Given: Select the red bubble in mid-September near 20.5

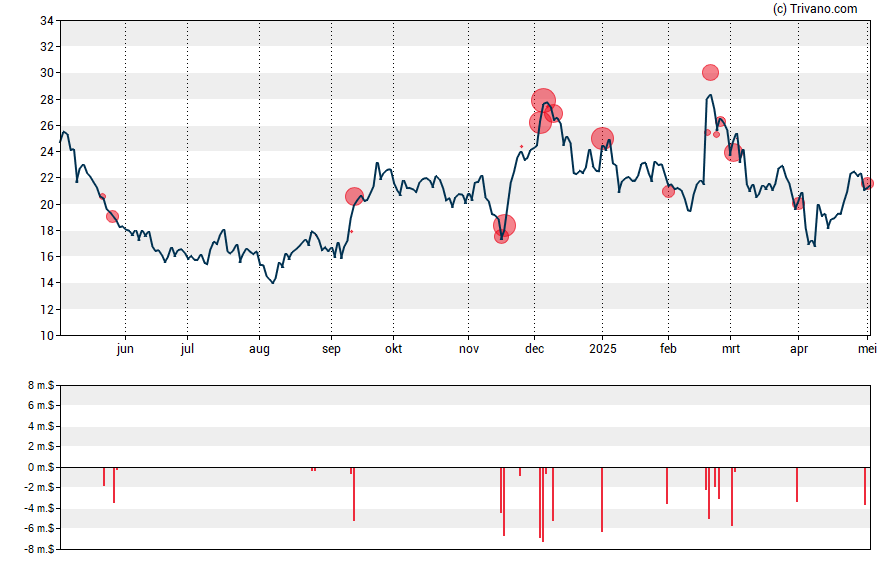Looking at the screenshot, I should [x=355, y=196].
